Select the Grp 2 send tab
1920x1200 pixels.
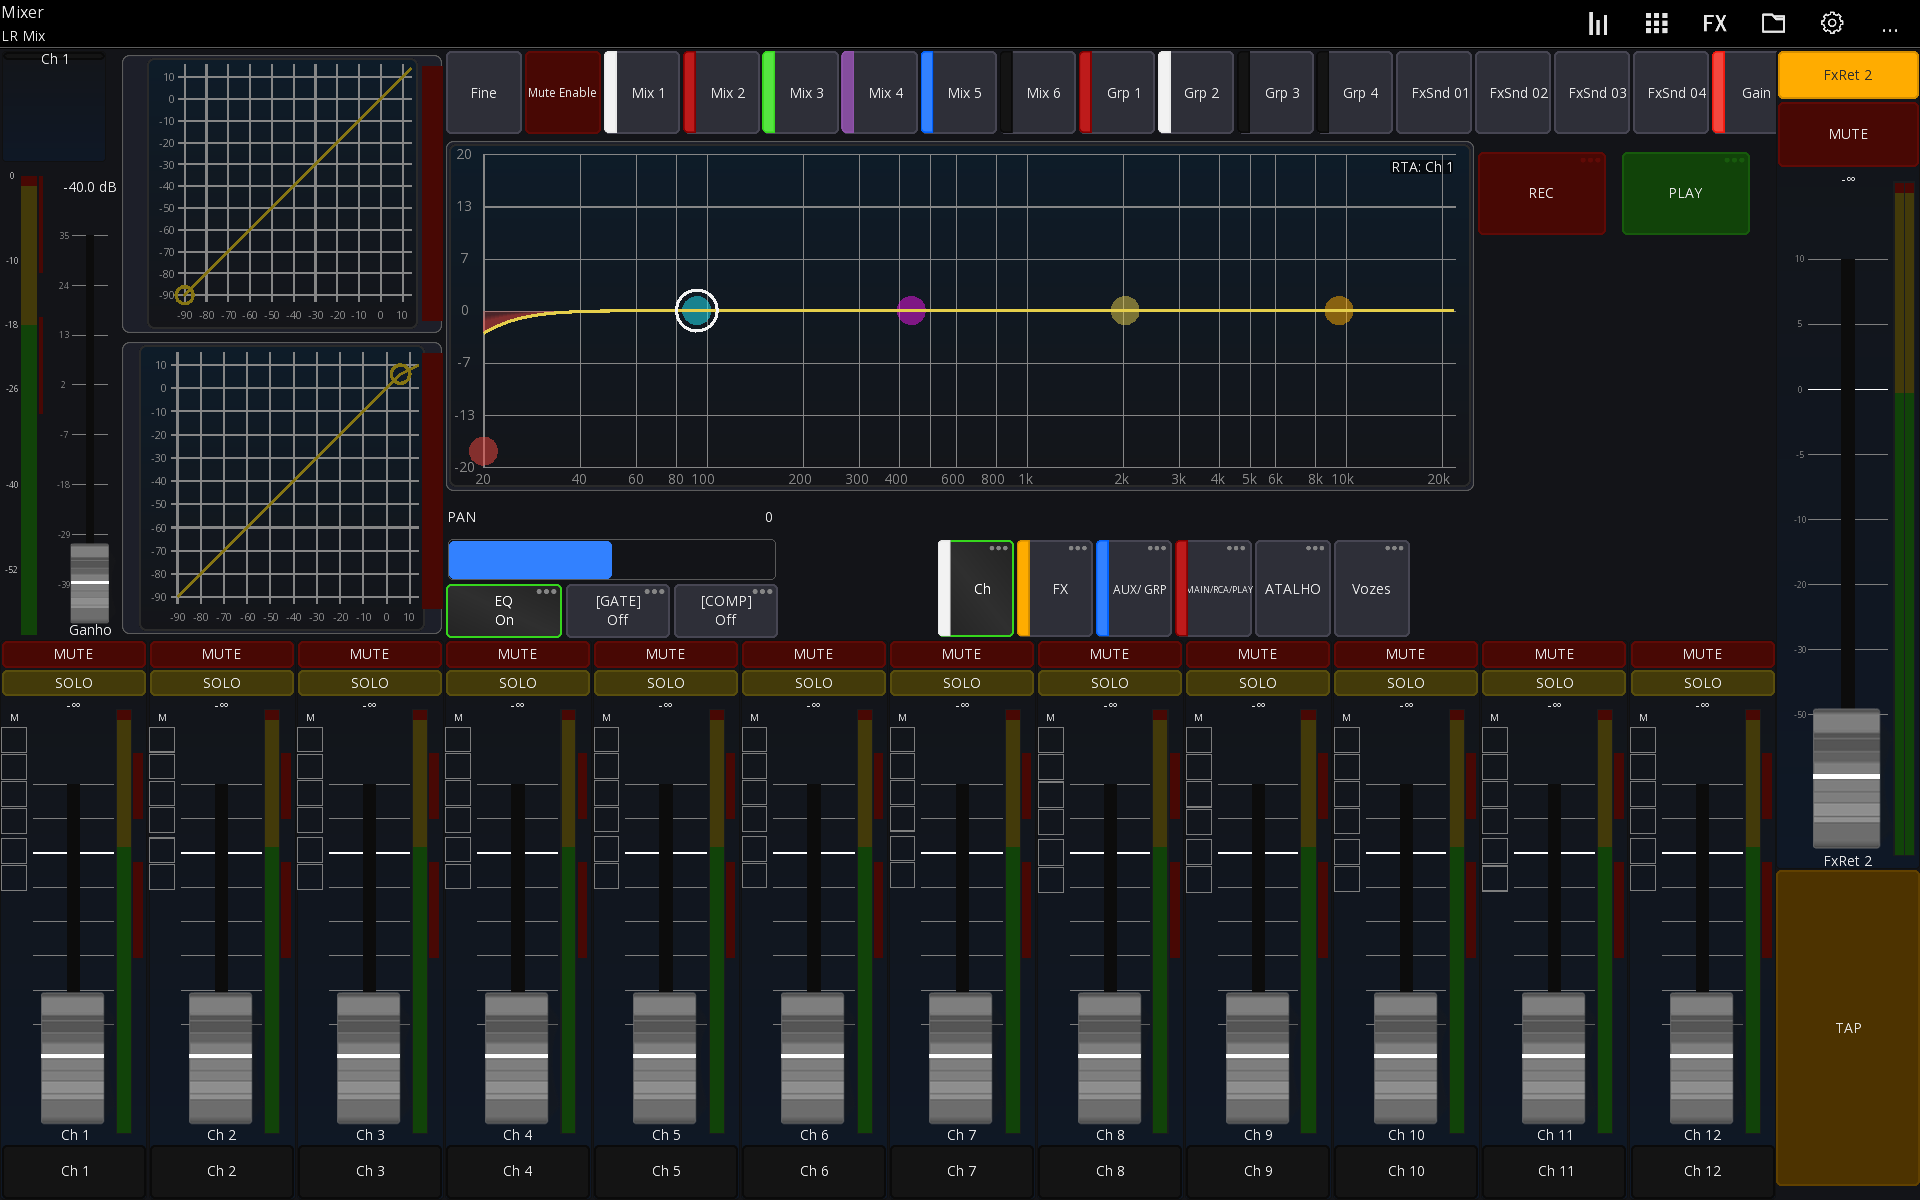(1196, 93)
